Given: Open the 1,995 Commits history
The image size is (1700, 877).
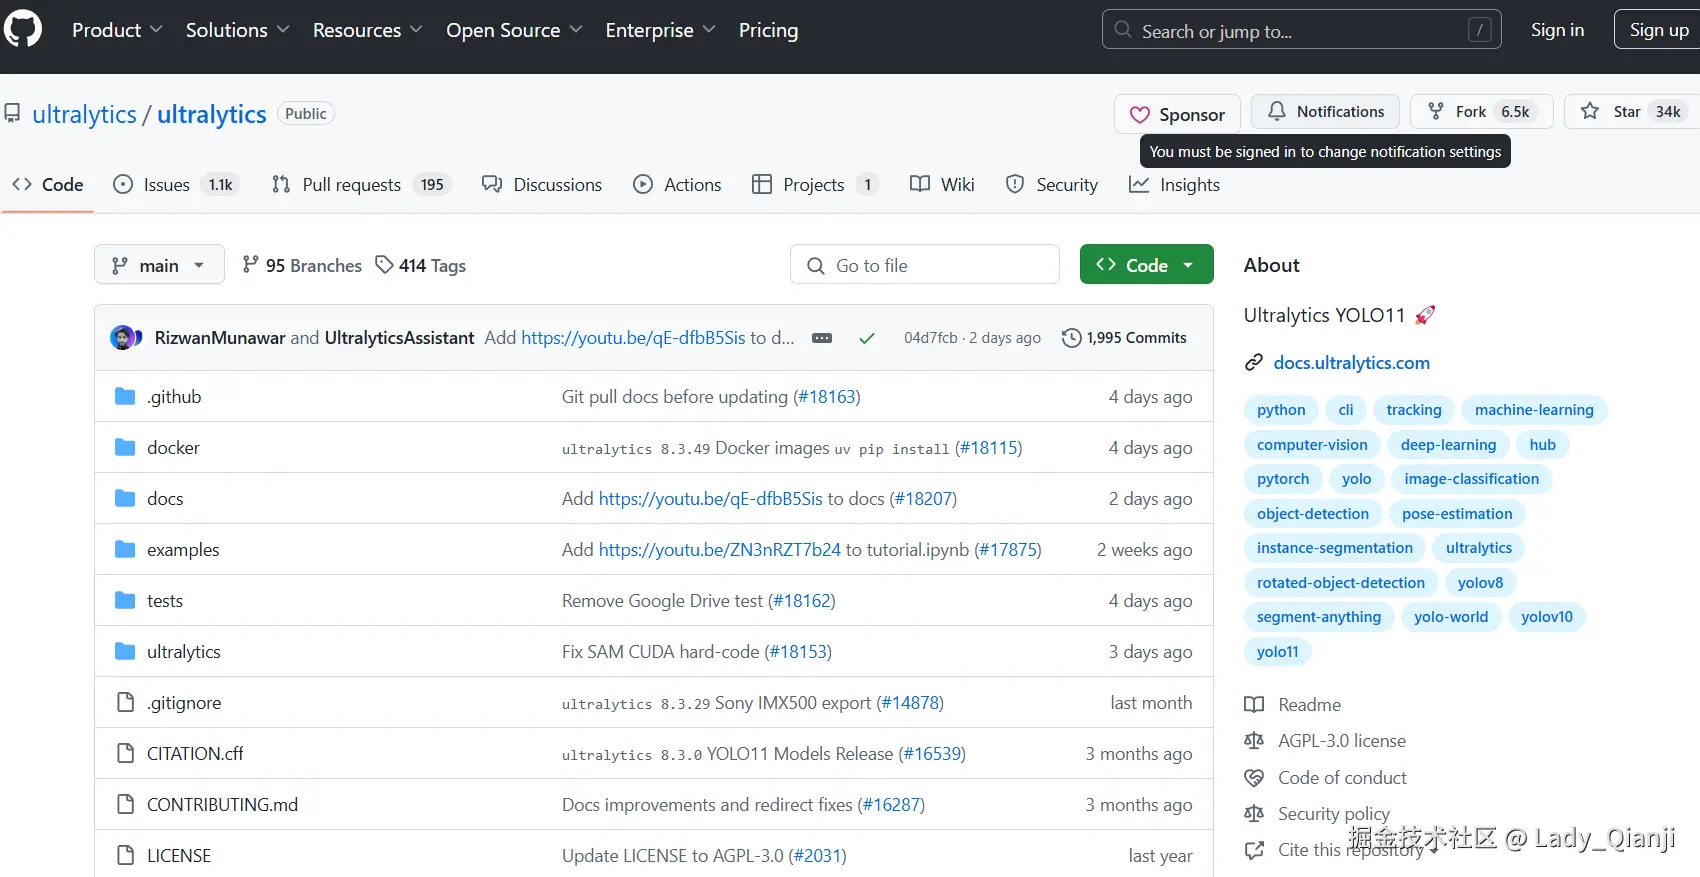Looking at the screenshot, I should tap(1124, 338).
